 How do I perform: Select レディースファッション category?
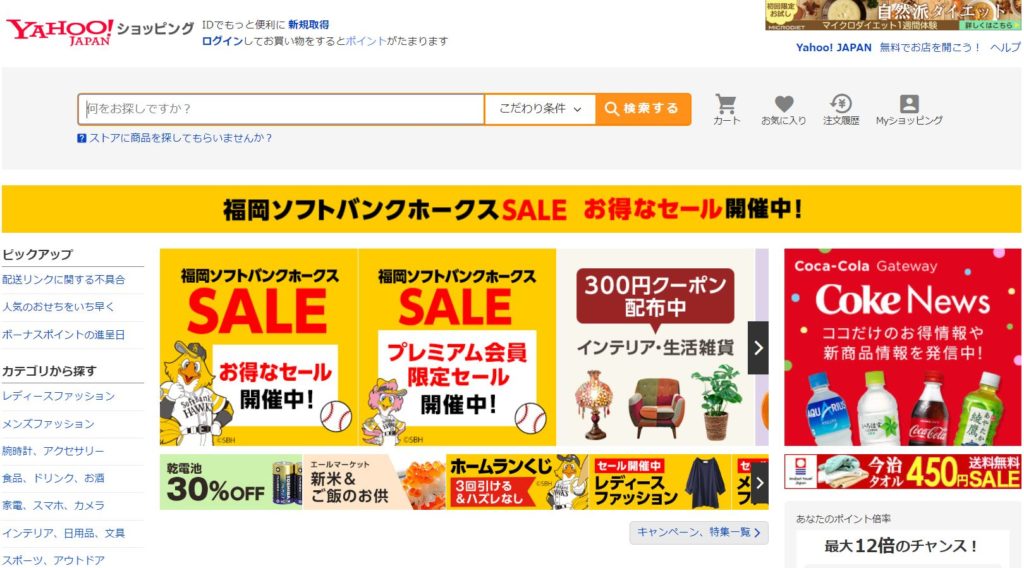coord(59,396)
